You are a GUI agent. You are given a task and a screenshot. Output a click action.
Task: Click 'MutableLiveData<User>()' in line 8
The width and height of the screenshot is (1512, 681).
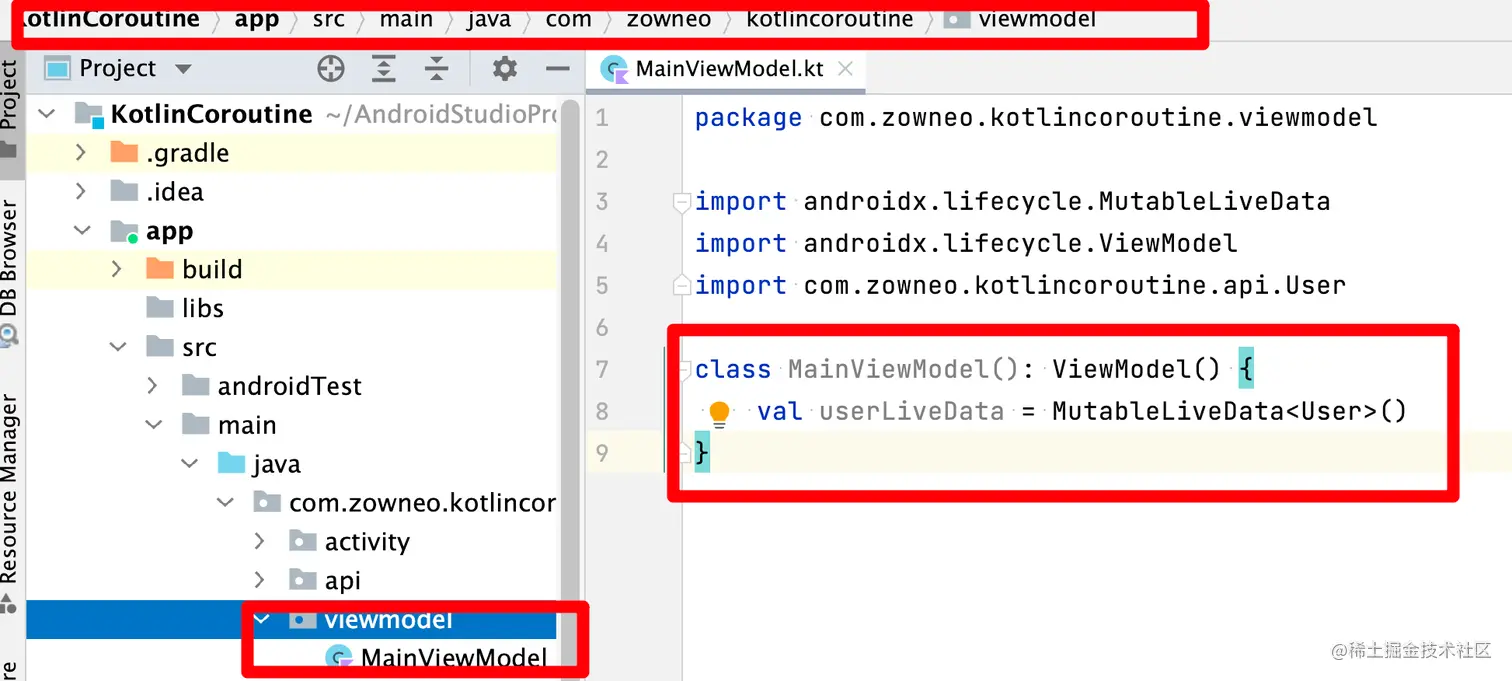1230,411
